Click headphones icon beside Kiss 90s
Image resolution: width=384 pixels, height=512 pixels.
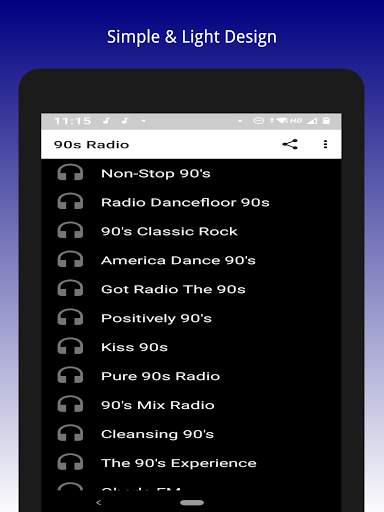tap(70, 347)
